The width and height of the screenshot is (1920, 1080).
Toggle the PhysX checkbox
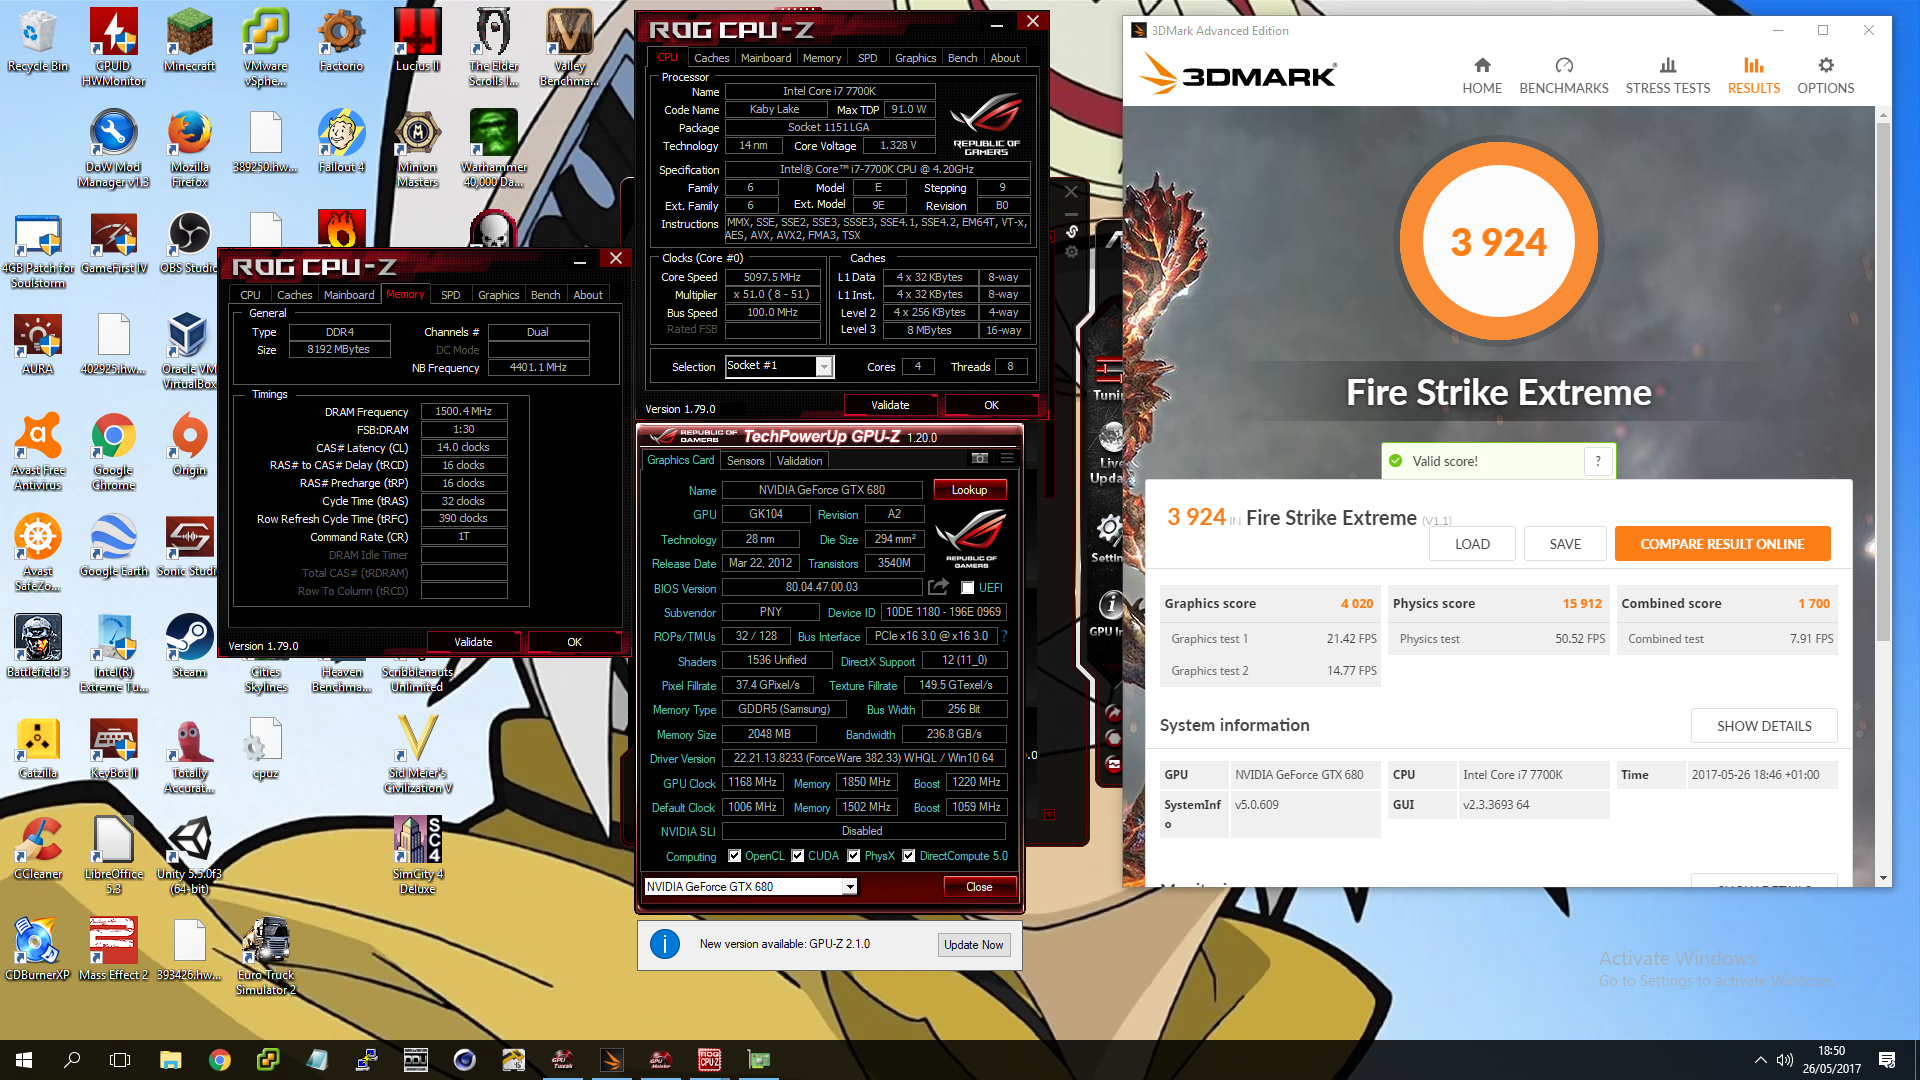click(854, 855)
